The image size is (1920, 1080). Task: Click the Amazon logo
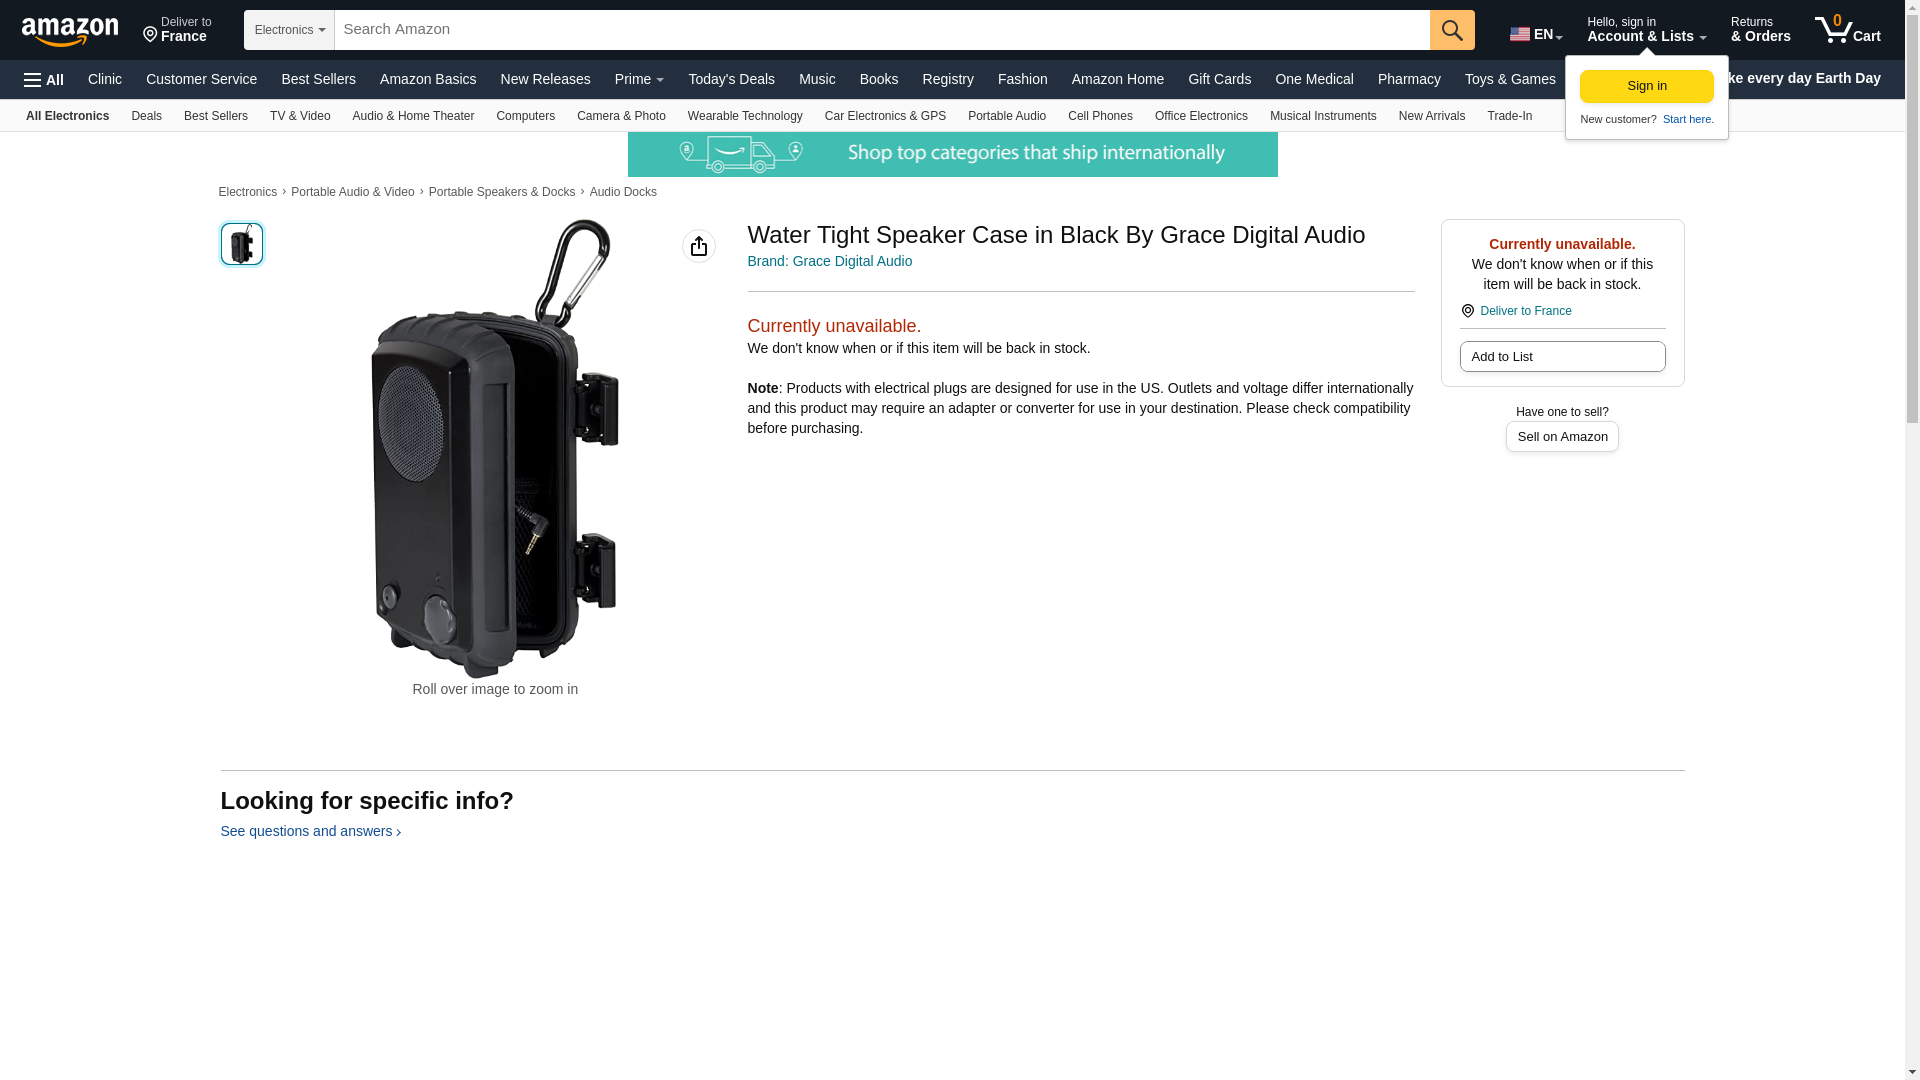click(x=70, y=31)
